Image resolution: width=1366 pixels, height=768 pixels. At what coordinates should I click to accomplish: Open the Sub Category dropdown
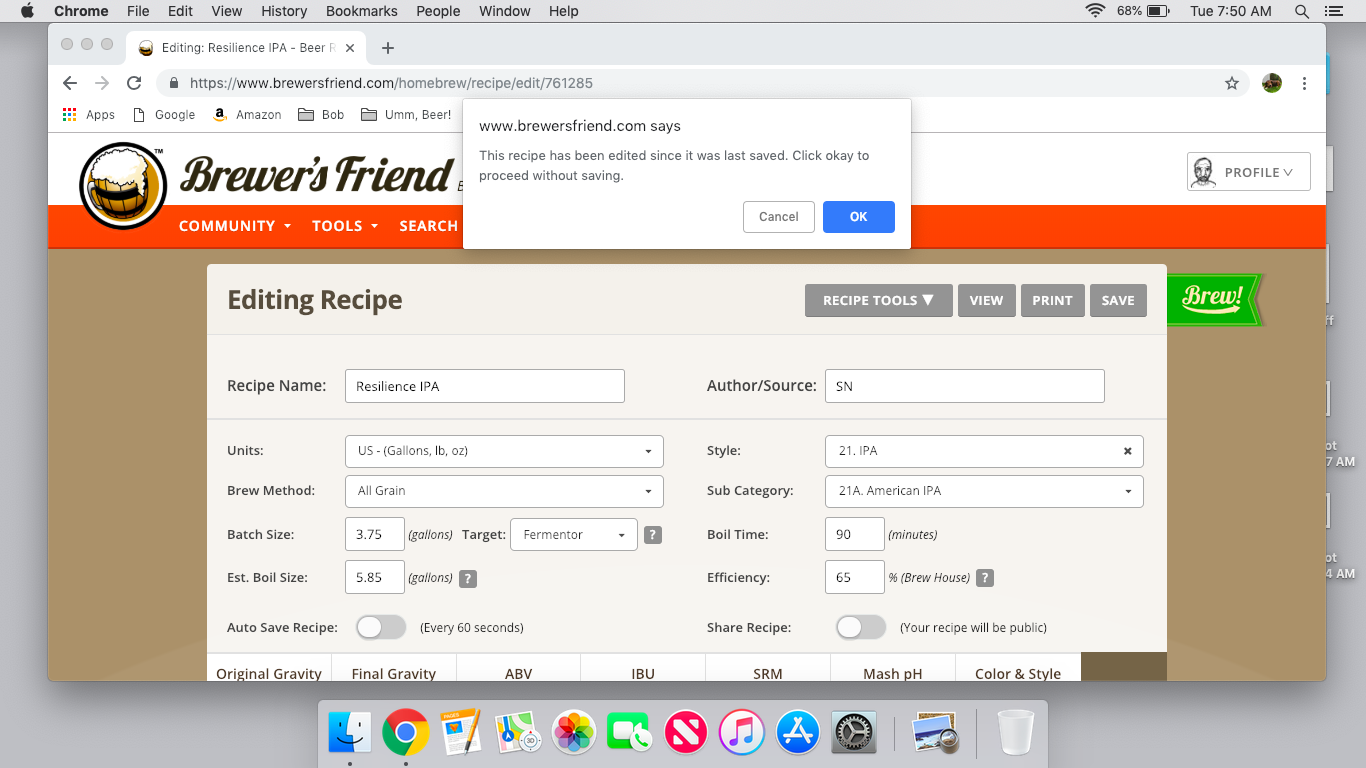pos(984,491)
